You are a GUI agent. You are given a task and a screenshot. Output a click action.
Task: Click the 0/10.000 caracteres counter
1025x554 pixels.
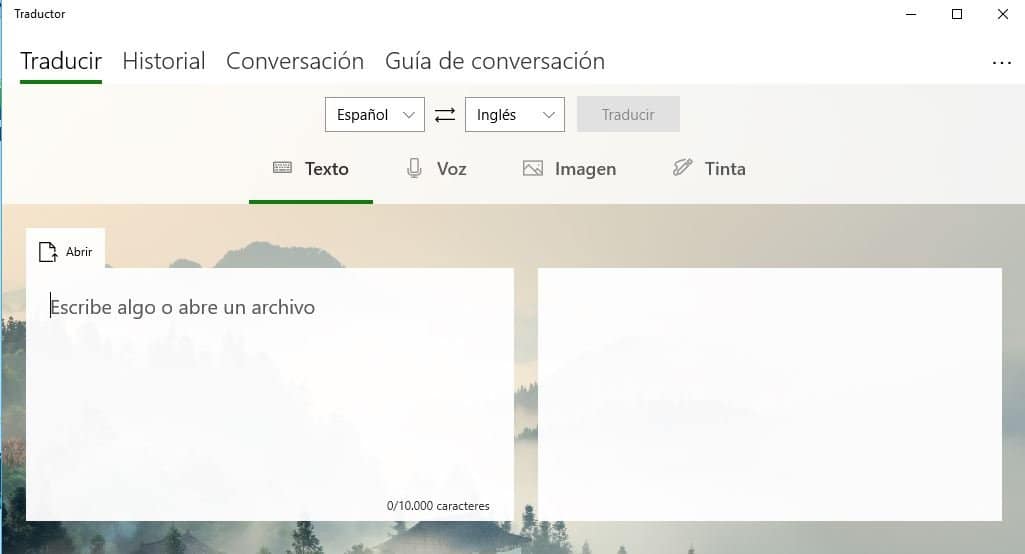tap(438, 506)
